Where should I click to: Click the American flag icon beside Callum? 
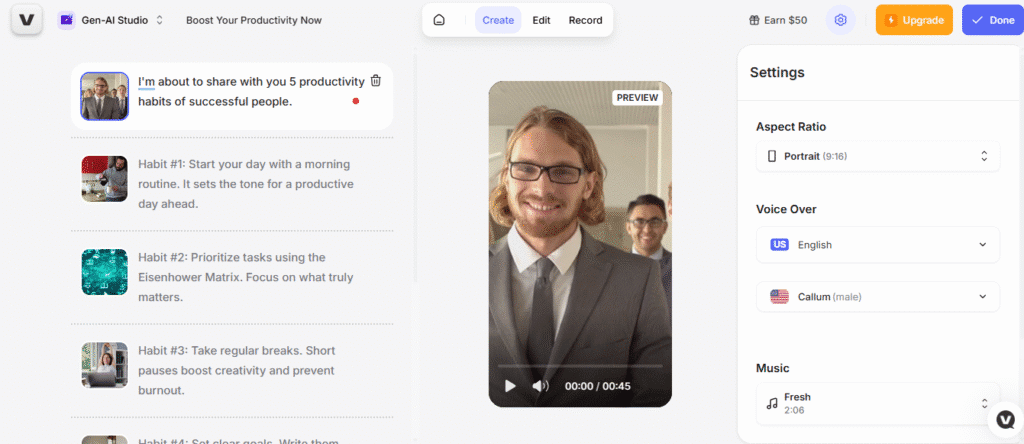point(780,297)
